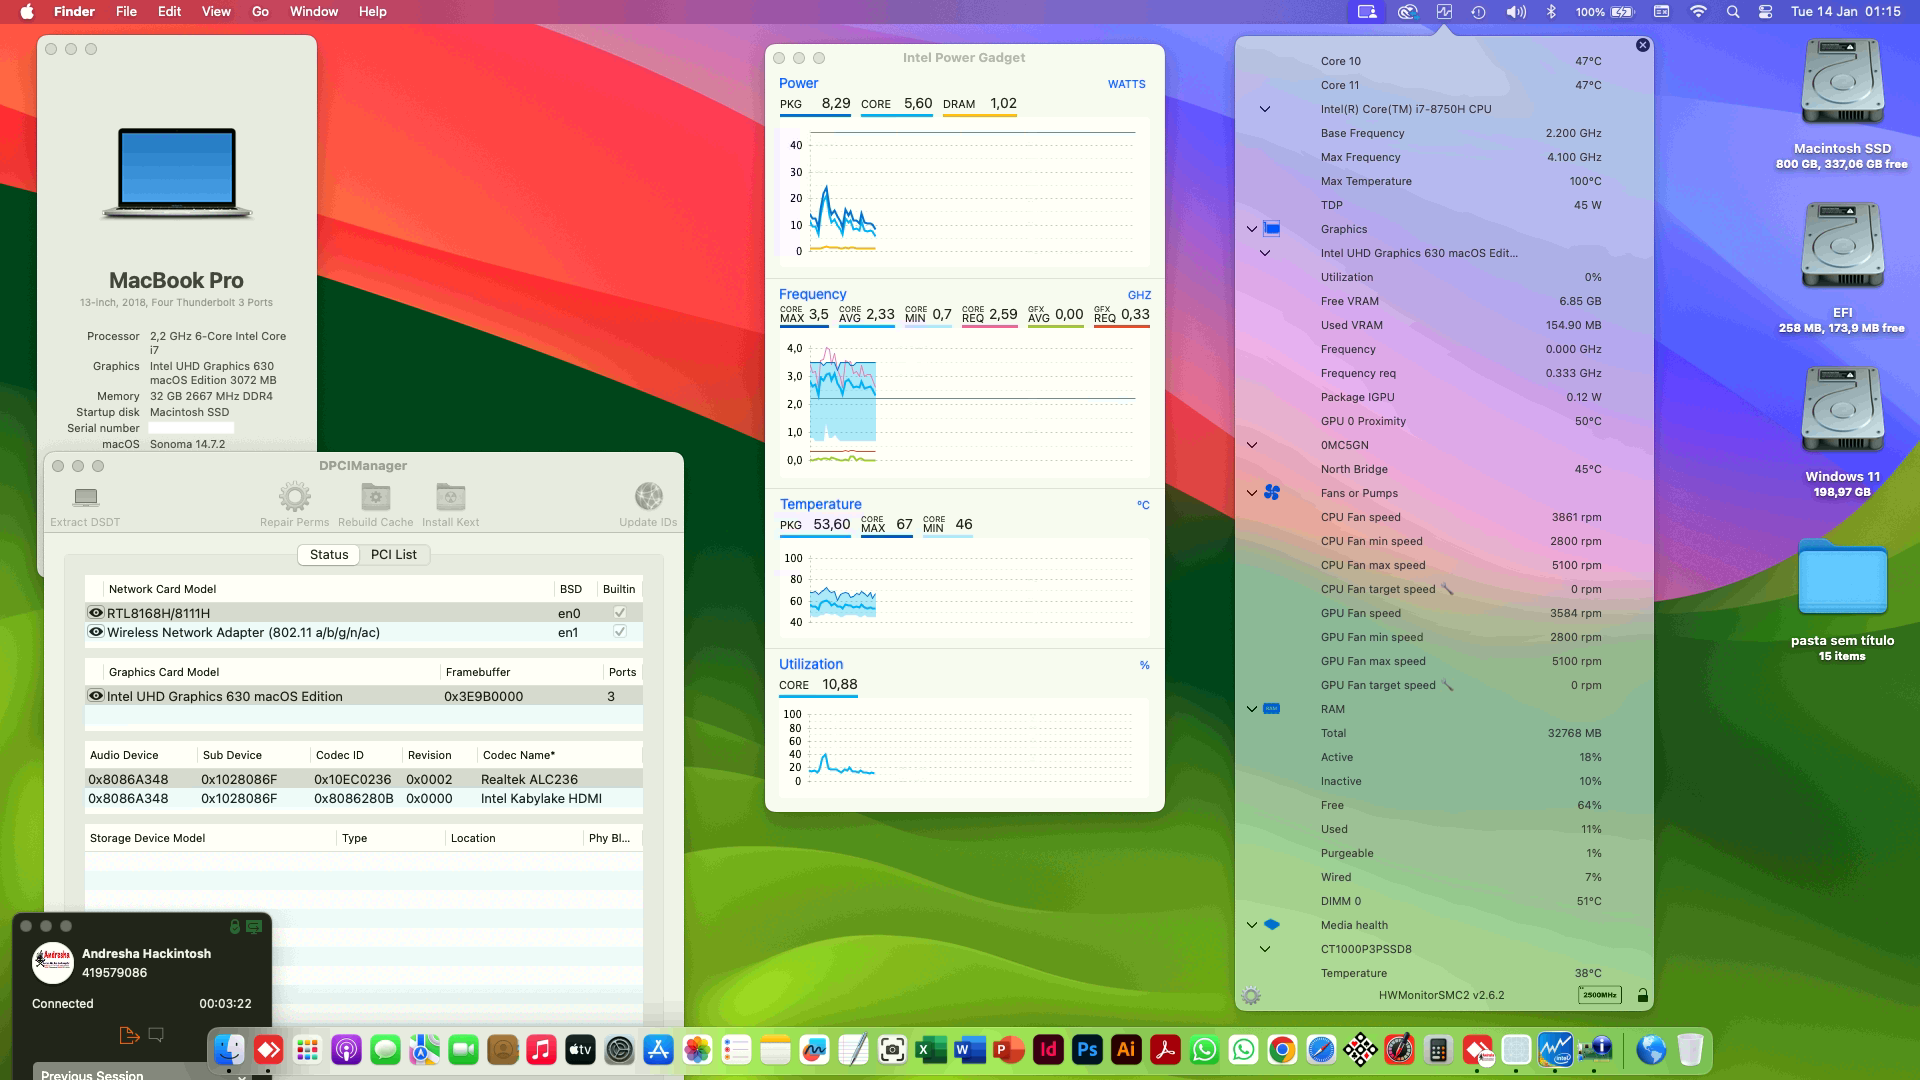
Task: Click the Update IDs globe icon
Action: 649,497
